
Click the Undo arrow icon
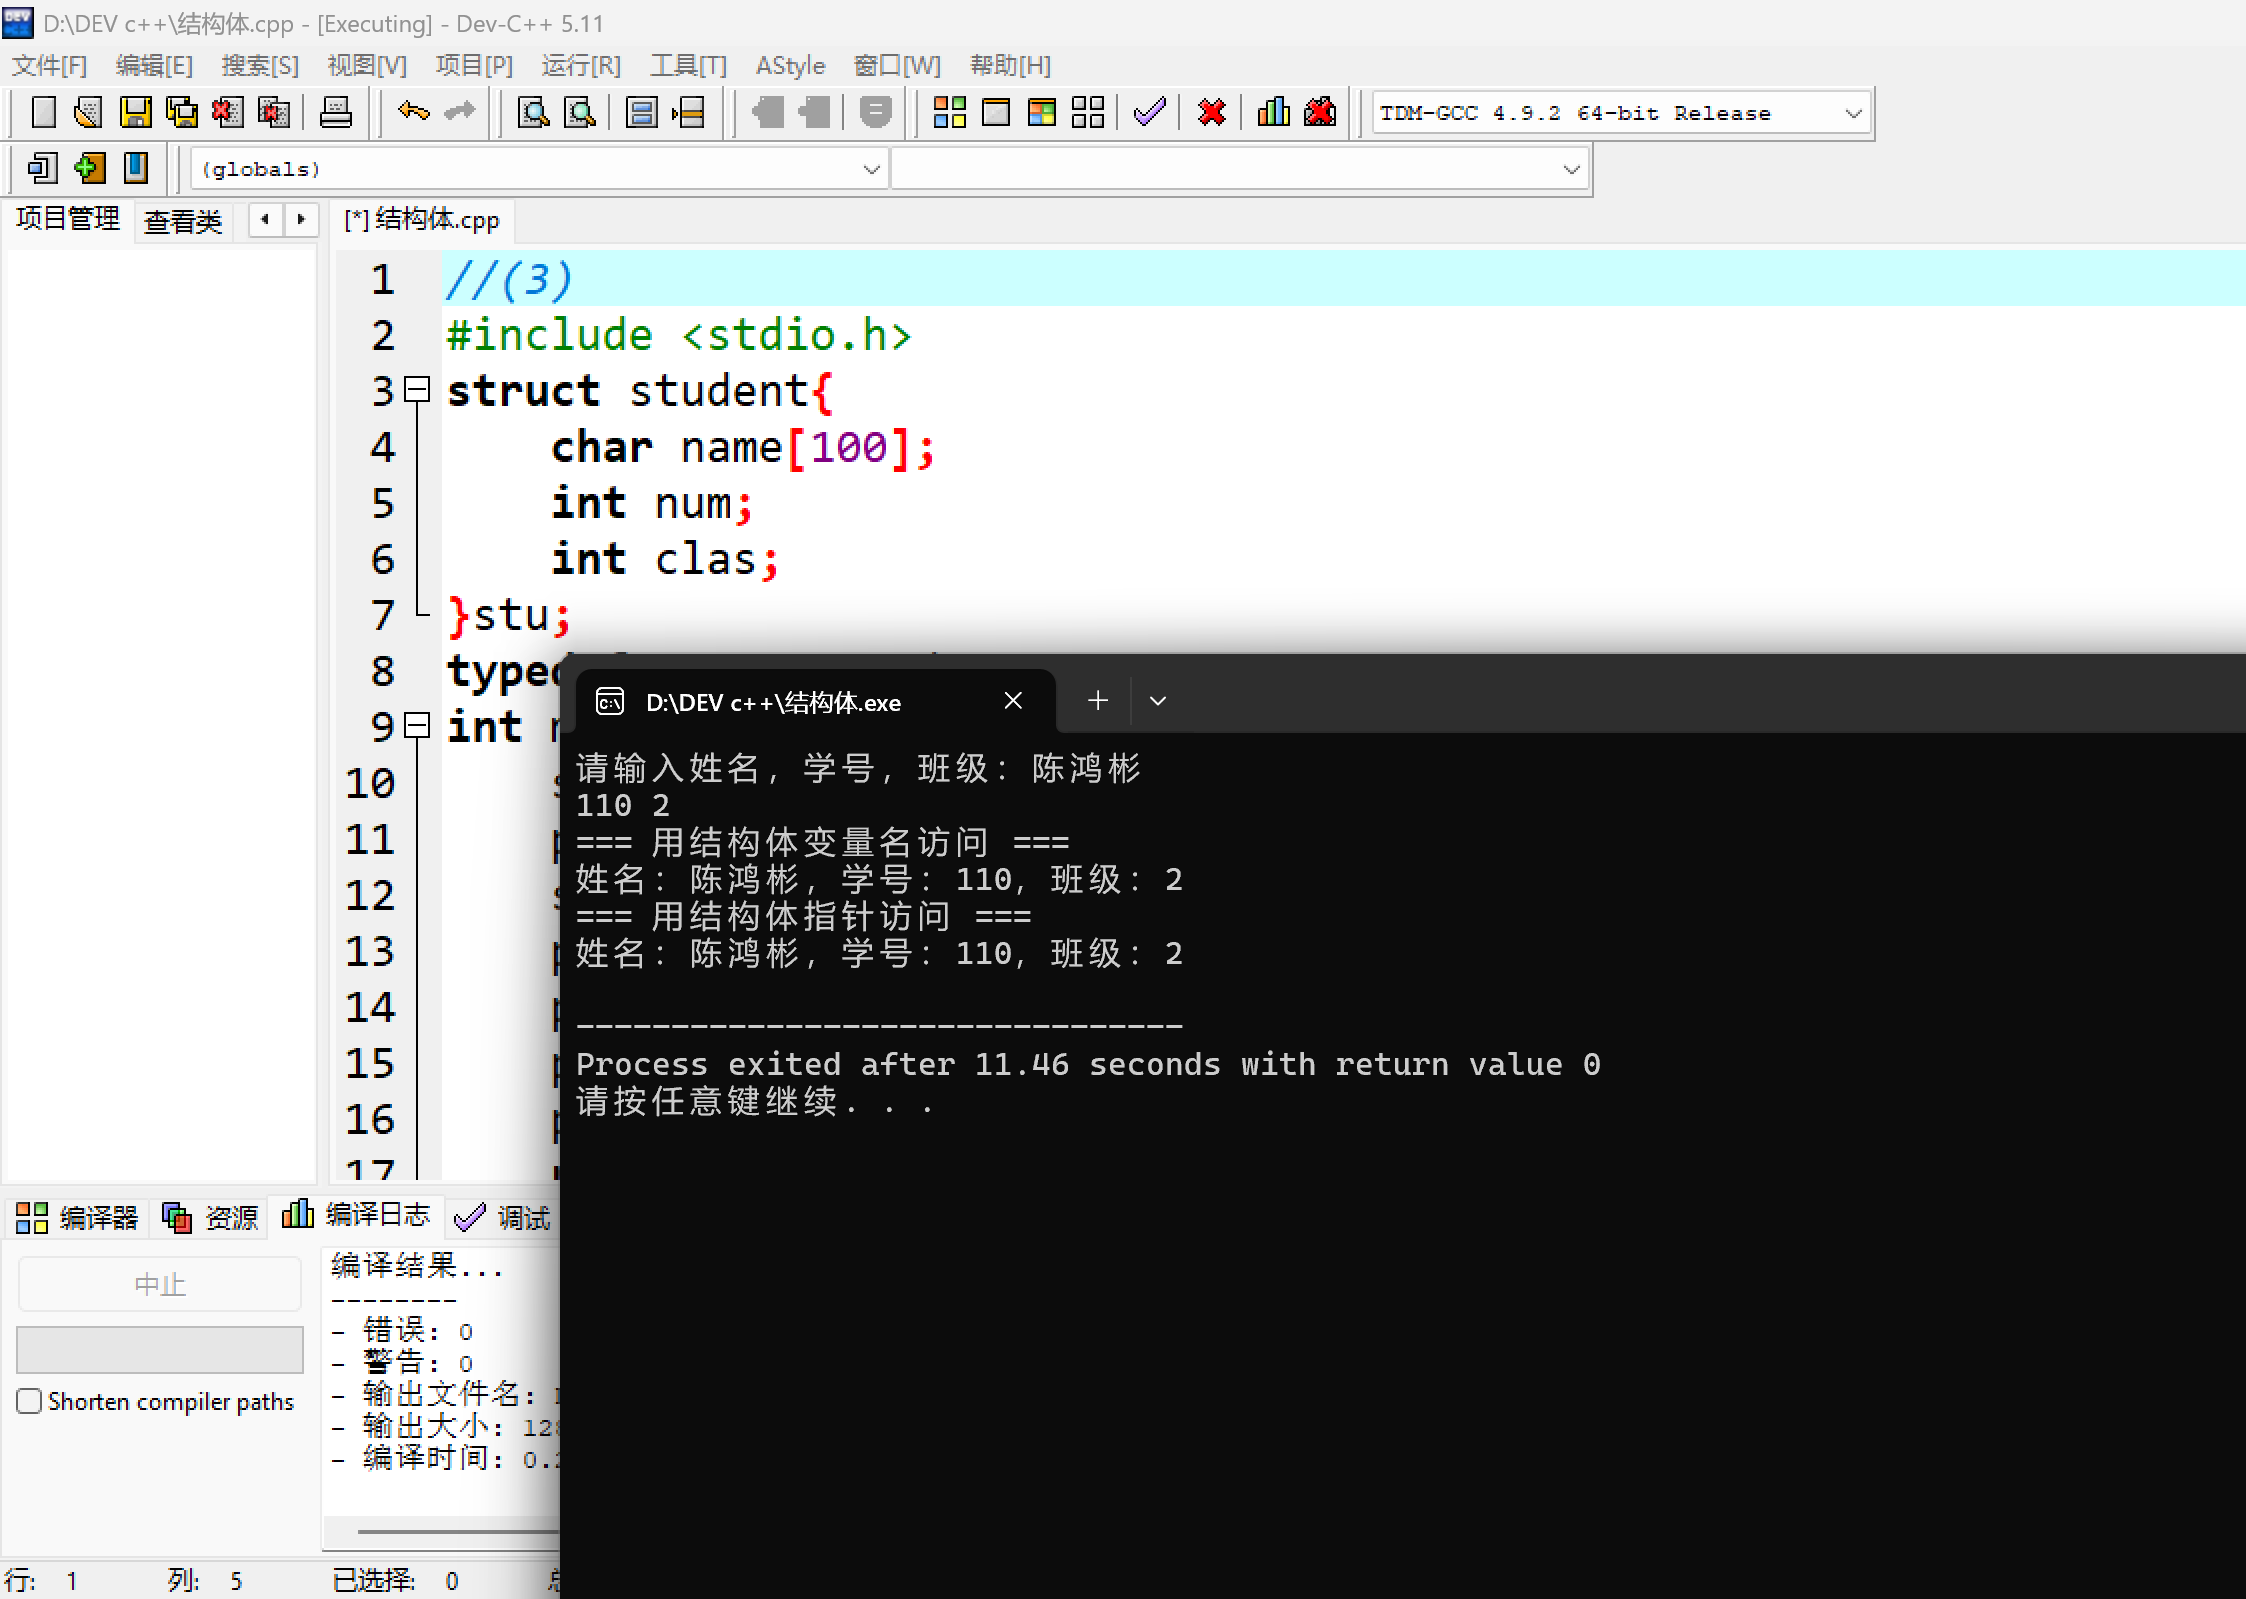pos(413,111)
